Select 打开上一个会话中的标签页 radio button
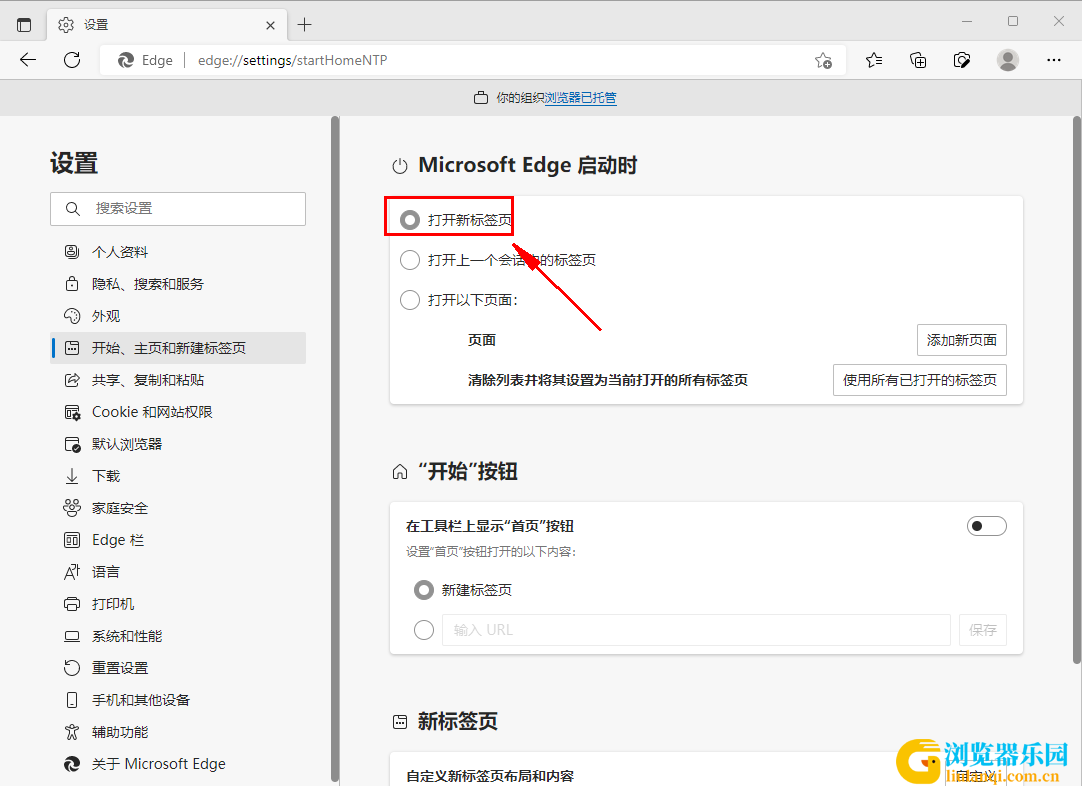1082x786 pixels. tap(410, 260)
